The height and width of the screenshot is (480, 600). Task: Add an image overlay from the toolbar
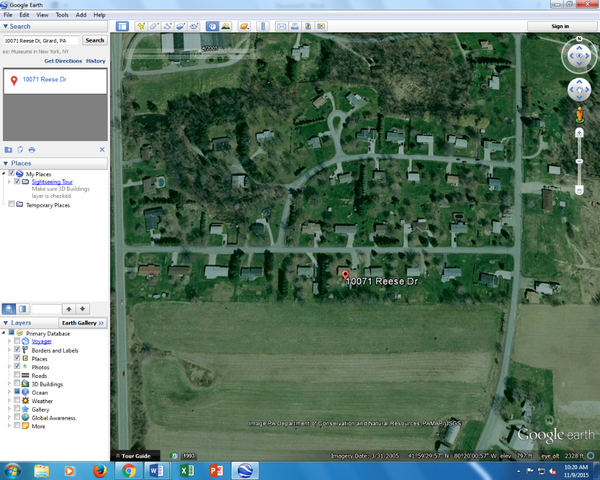(x=181, y=26)
